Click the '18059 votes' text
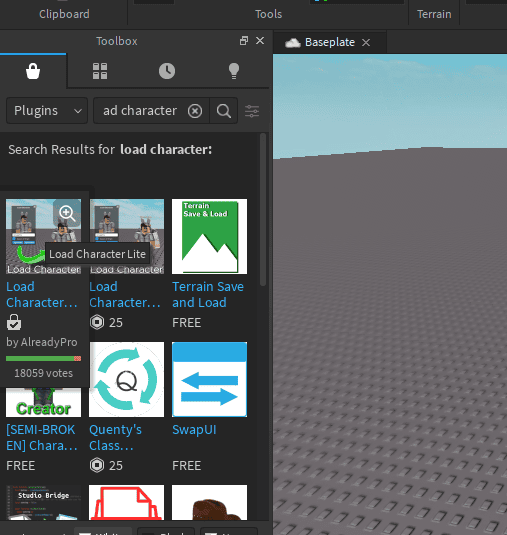Viewport: 507px width, 535px height. [x=43, y=373]
